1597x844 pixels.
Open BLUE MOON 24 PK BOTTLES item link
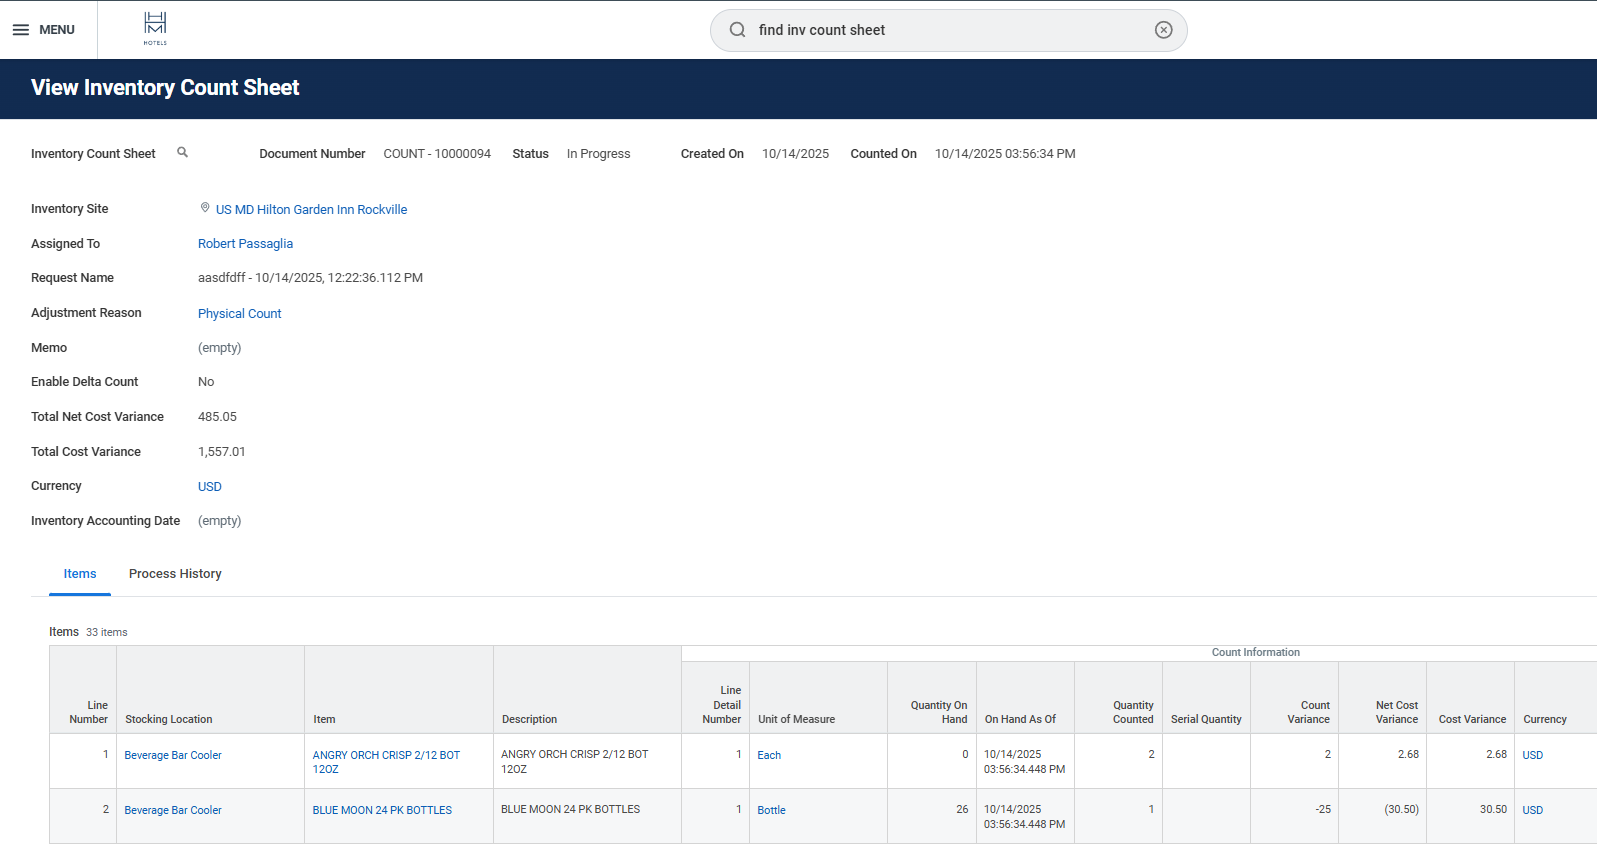(x=382, y=810)
